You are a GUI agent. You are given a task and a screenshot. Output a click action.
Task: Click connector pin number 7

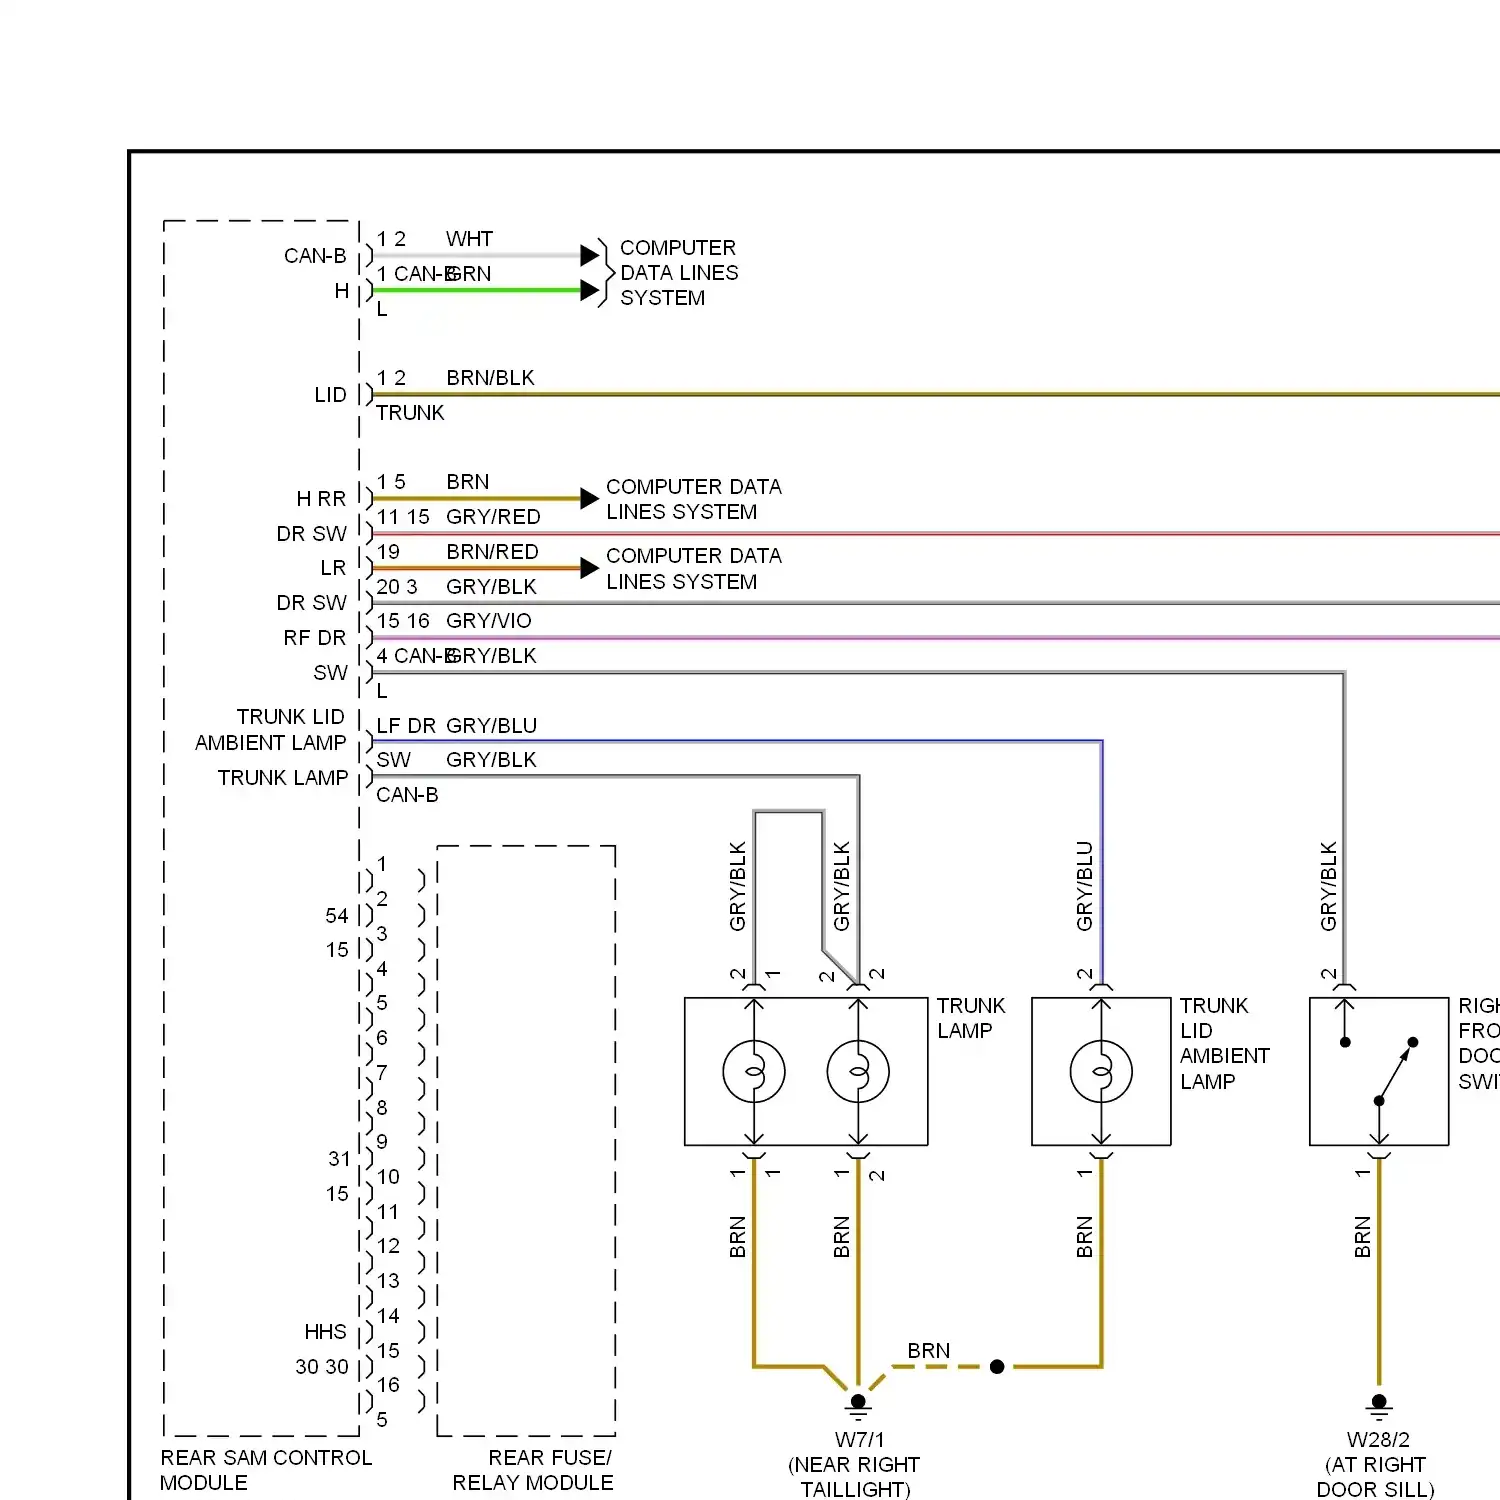382,1073
